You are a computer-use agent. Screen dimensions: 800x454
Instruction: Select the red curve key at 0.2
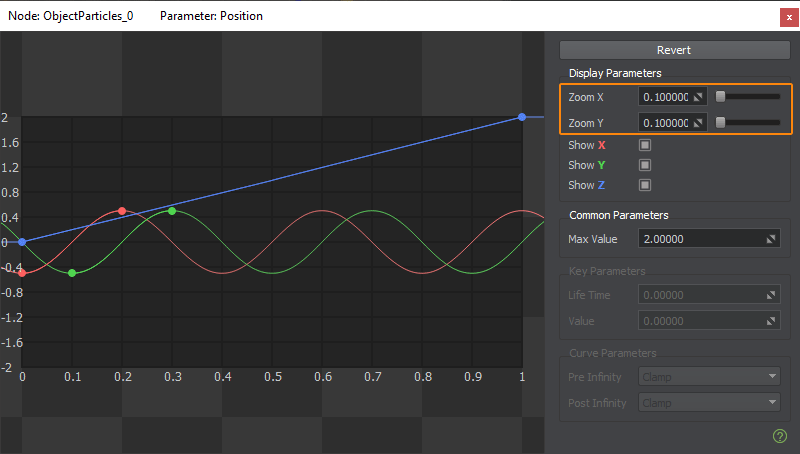click(122, 211)
